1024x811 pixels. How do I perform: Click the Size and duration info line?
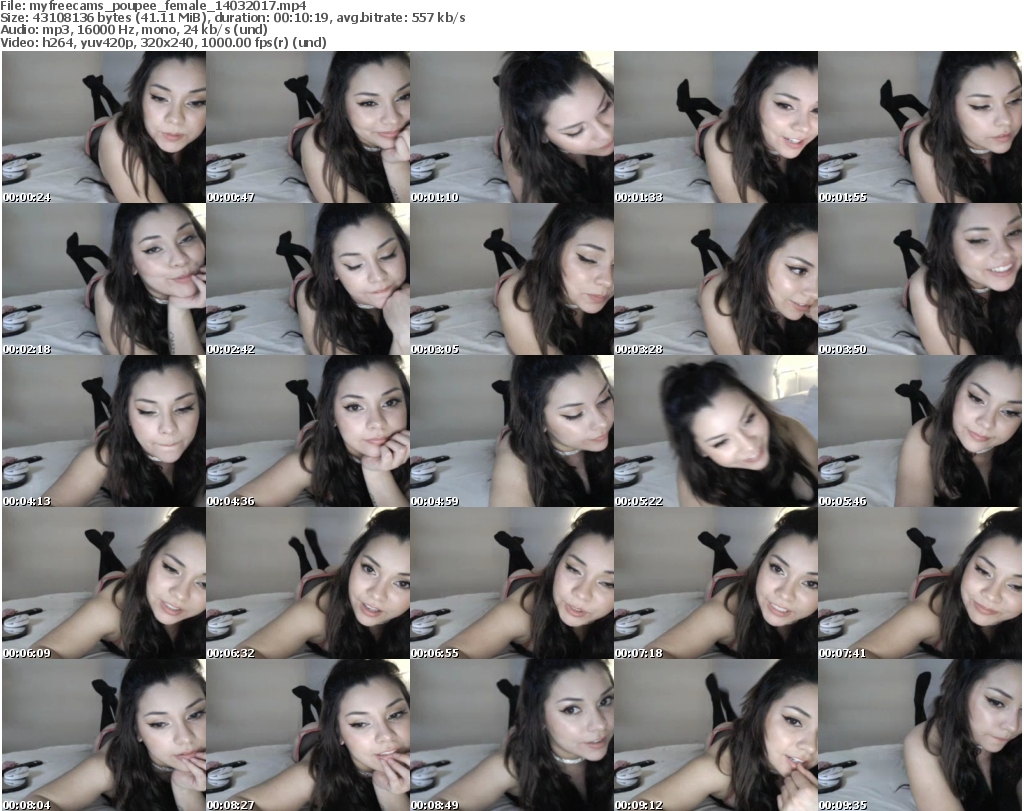click(233, 18)
